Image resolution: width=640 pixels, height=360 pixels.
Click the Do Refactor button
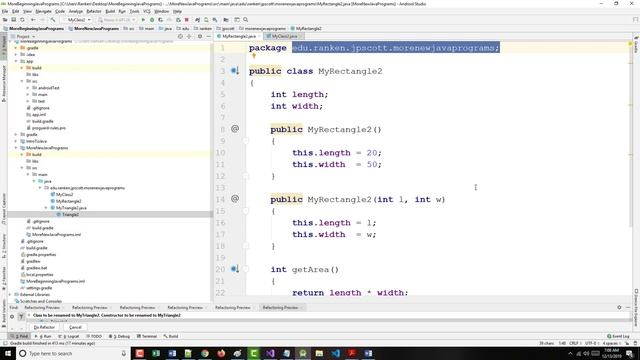[44, 327]
